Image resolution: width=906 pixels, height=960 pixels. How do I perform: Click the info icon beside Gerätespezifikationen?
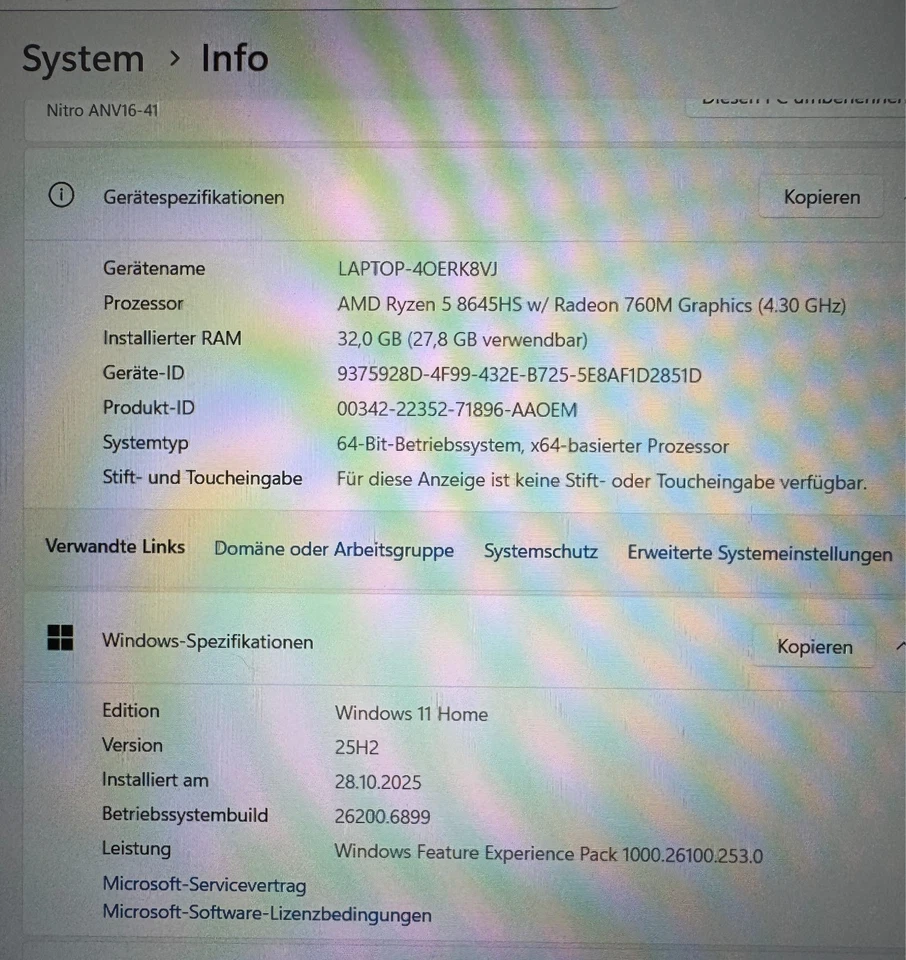pos(61,196)
